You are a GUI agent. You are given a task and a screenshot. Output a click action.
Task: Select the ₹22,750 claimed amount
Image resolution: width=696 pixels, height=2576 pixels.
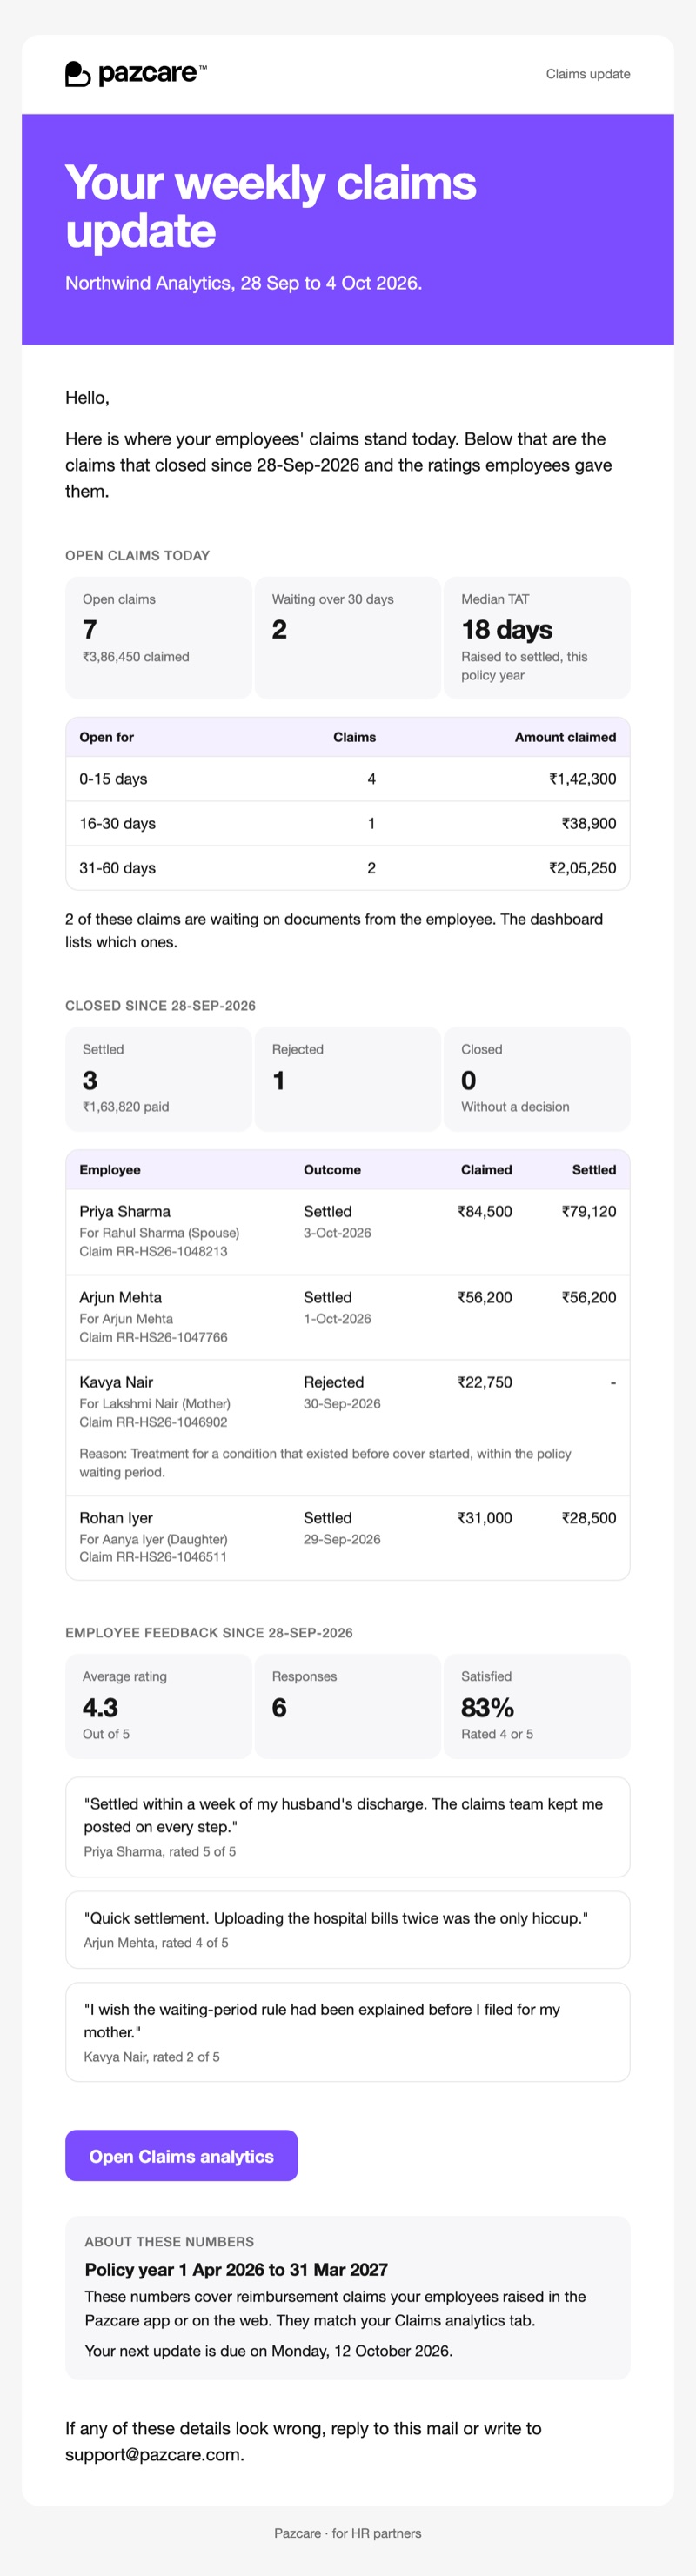point(485,1383)
